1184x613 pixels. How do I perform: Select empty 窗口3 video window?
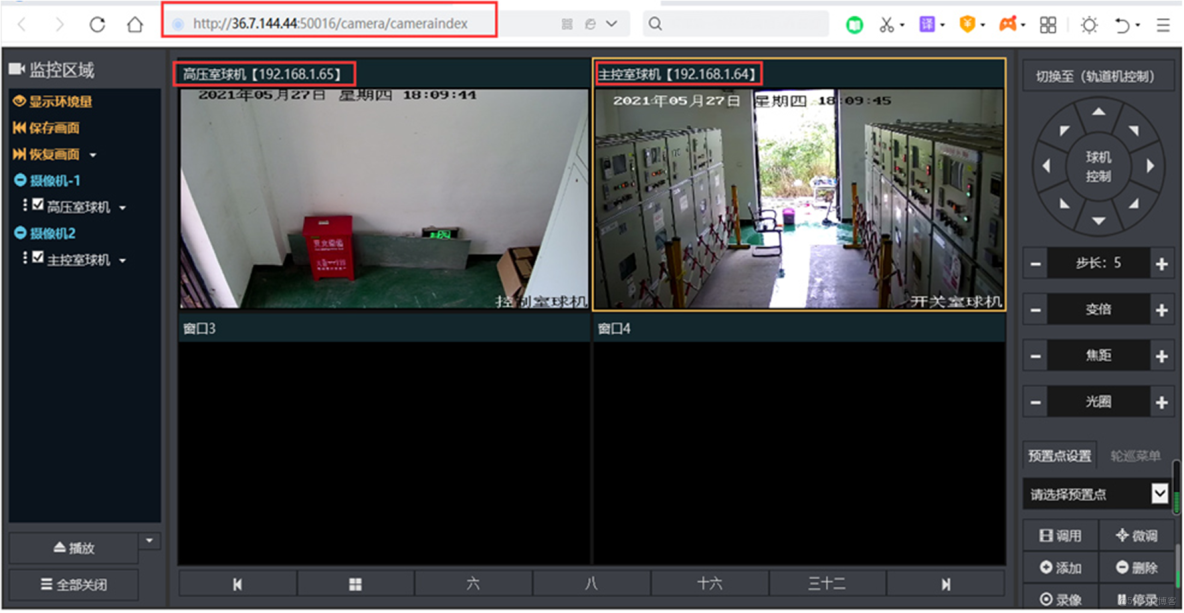[384, 452]
